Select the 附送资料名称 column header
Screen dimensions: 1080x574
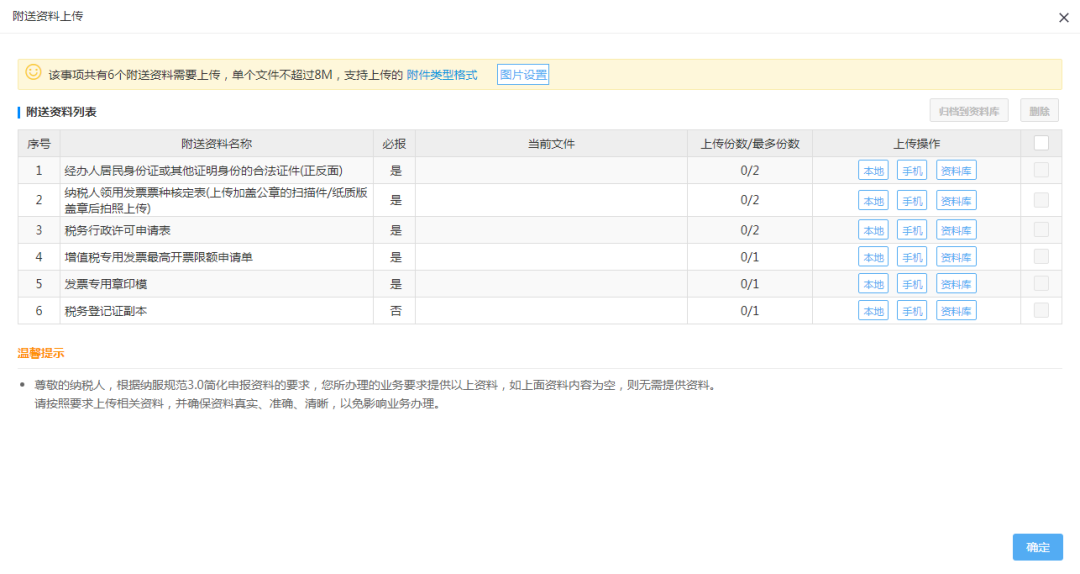216,143
